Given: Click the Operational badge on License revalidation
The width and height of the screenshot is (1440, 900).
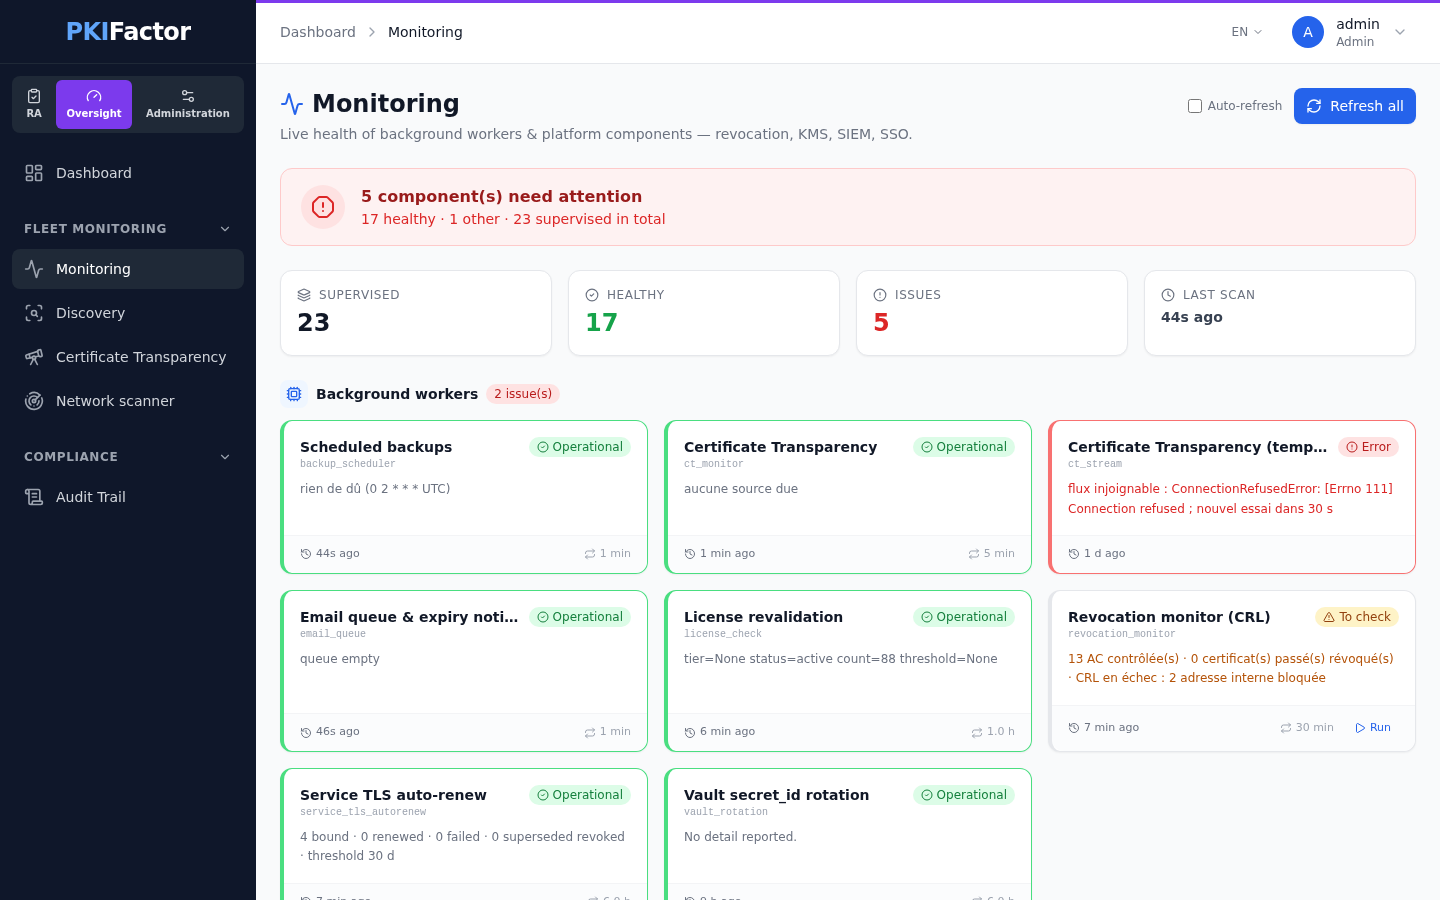Looking at the screenshot, I should pyautogui.click(x=964, y=617).
